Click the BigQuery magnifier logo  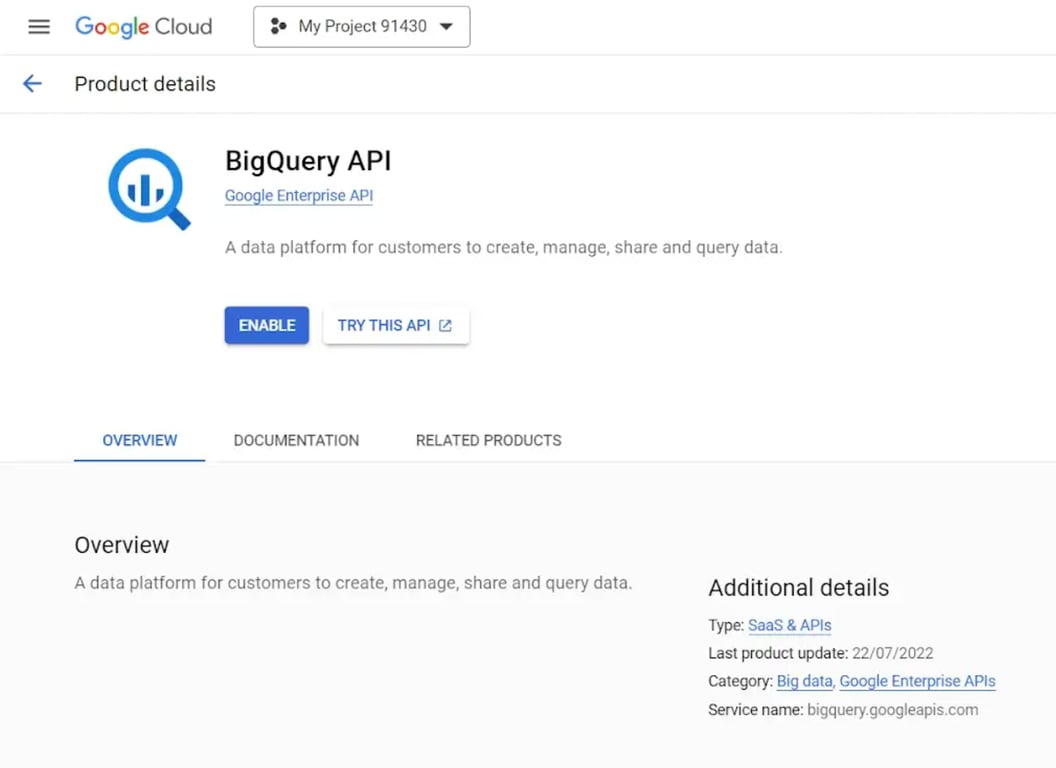[150, 189]
